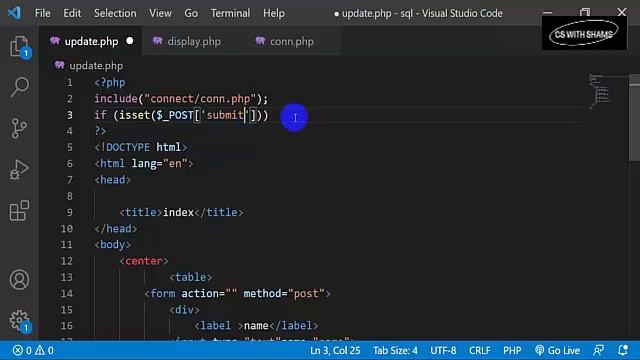Open the Accounts menu icon

pos(19,280)
